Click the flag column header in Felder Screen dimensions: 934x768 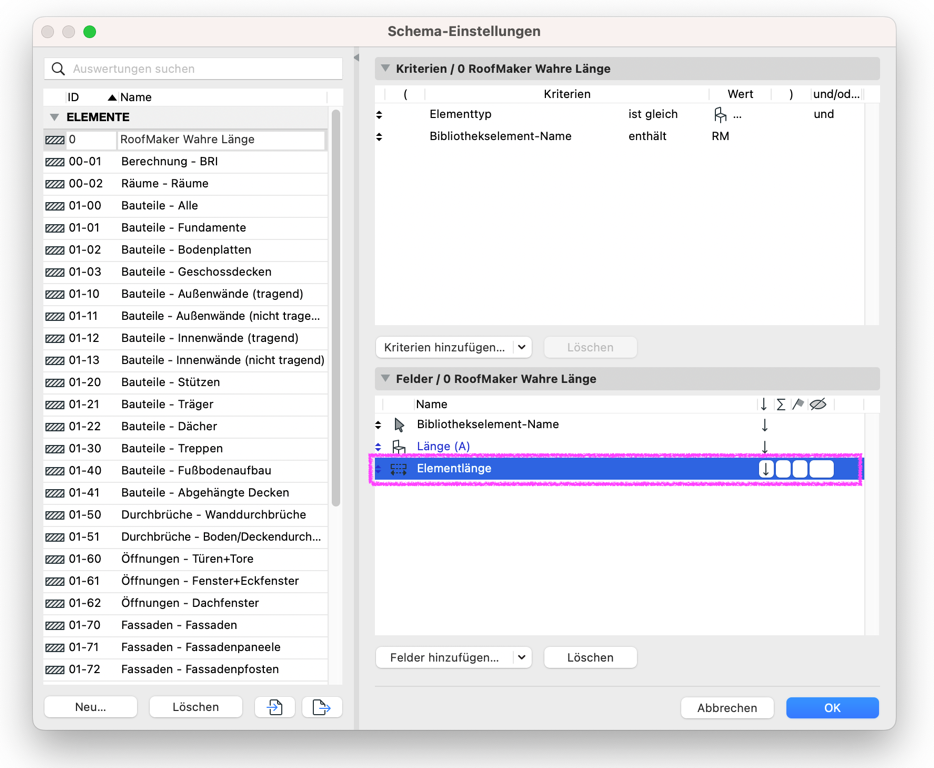point(798,405)
